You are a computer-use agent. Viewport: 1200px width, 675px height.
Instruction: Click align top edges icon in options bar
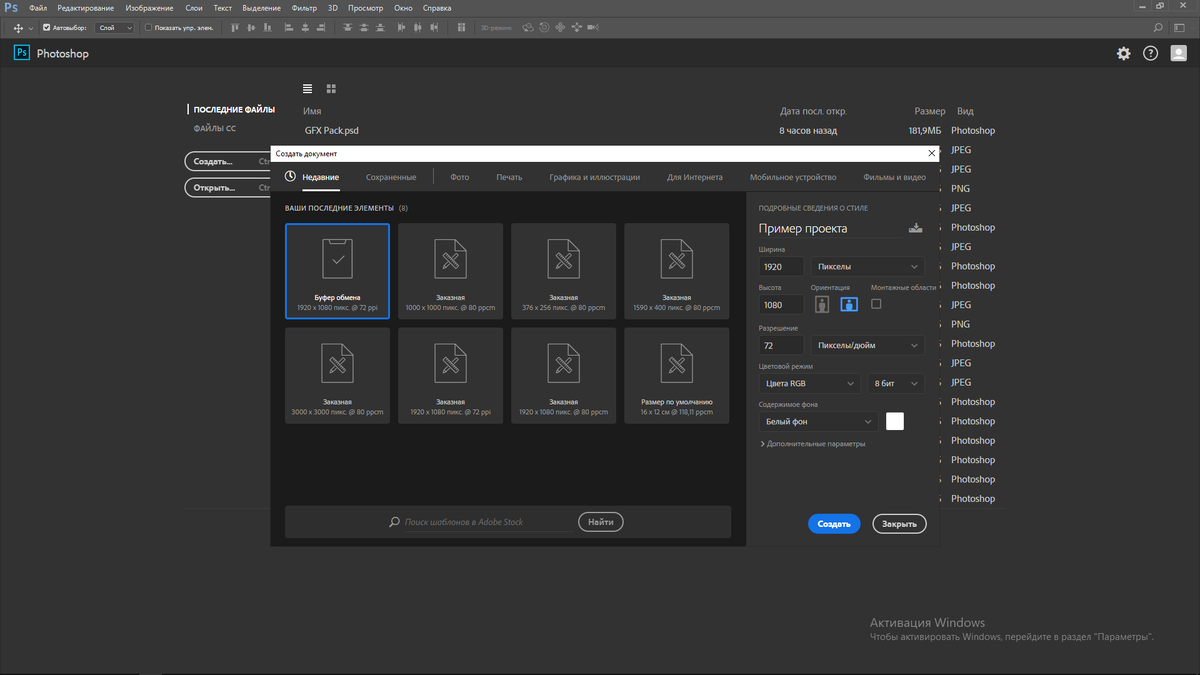pyautogui.click(x=234, y=28)
